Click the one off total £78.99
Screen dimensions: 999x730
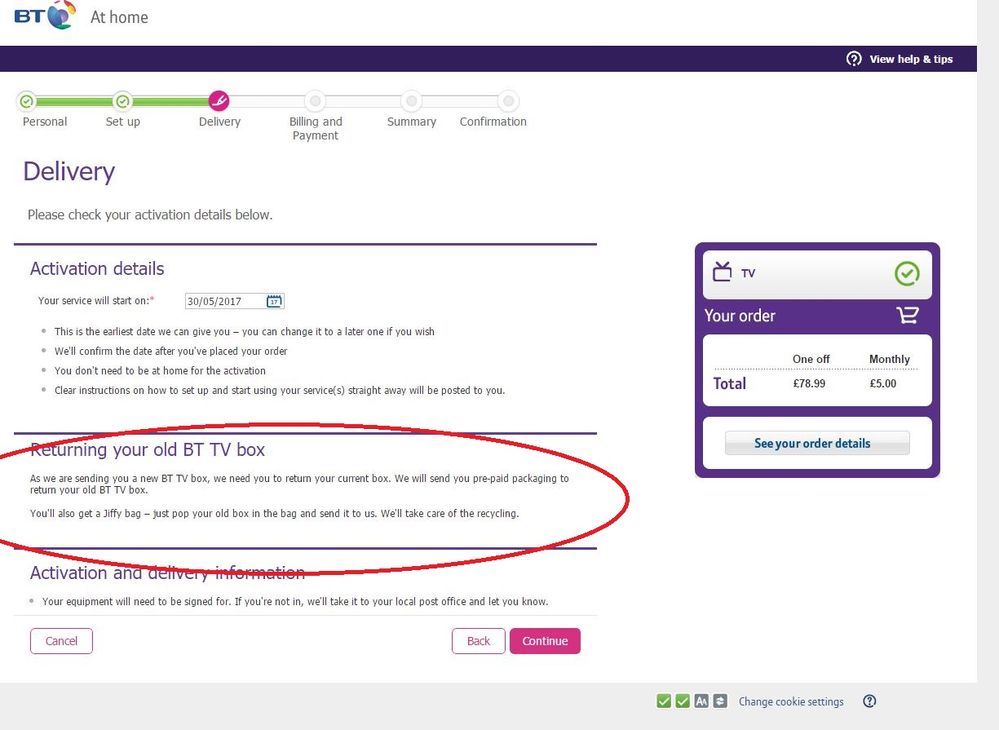(x=809, y=383)
